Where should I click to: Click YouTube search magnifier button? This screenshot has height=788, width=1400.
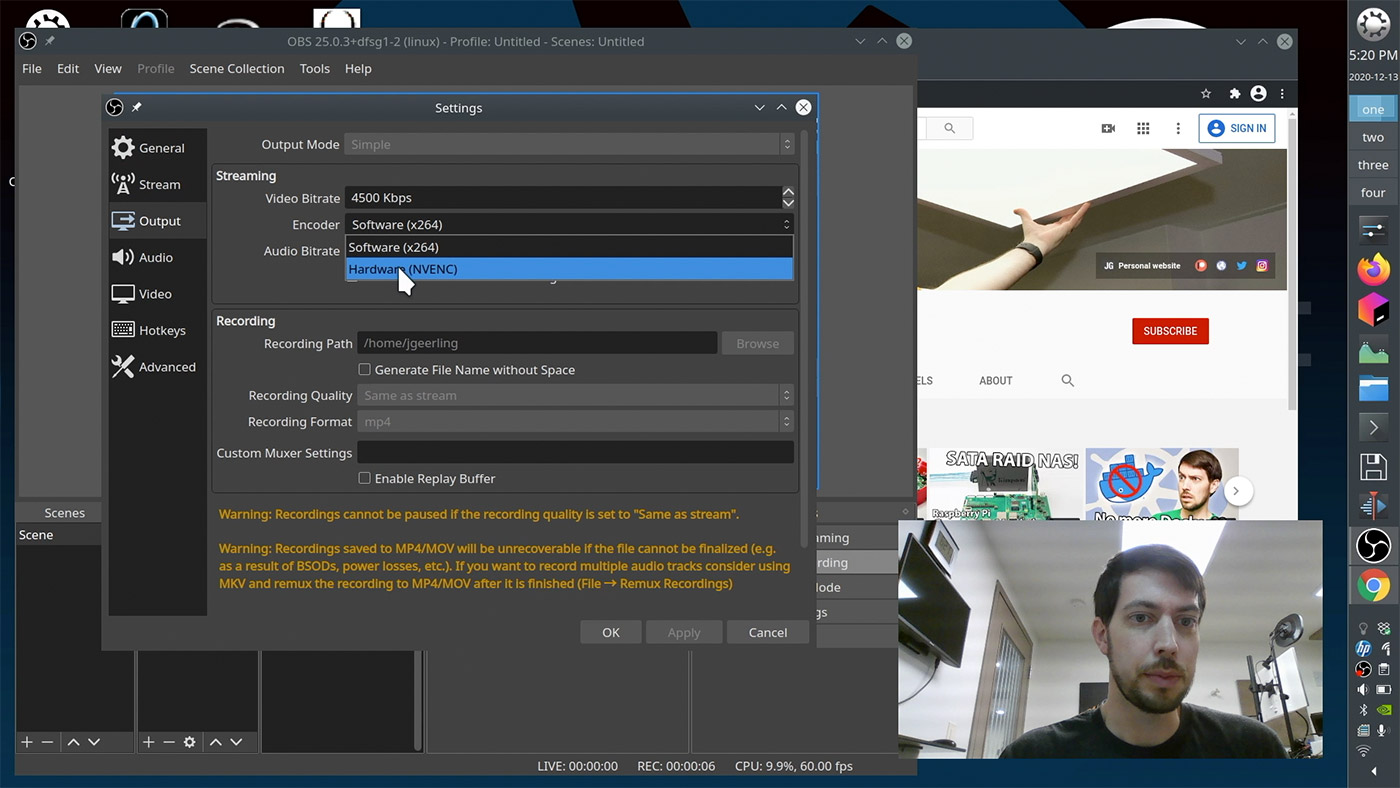(949, 128)
